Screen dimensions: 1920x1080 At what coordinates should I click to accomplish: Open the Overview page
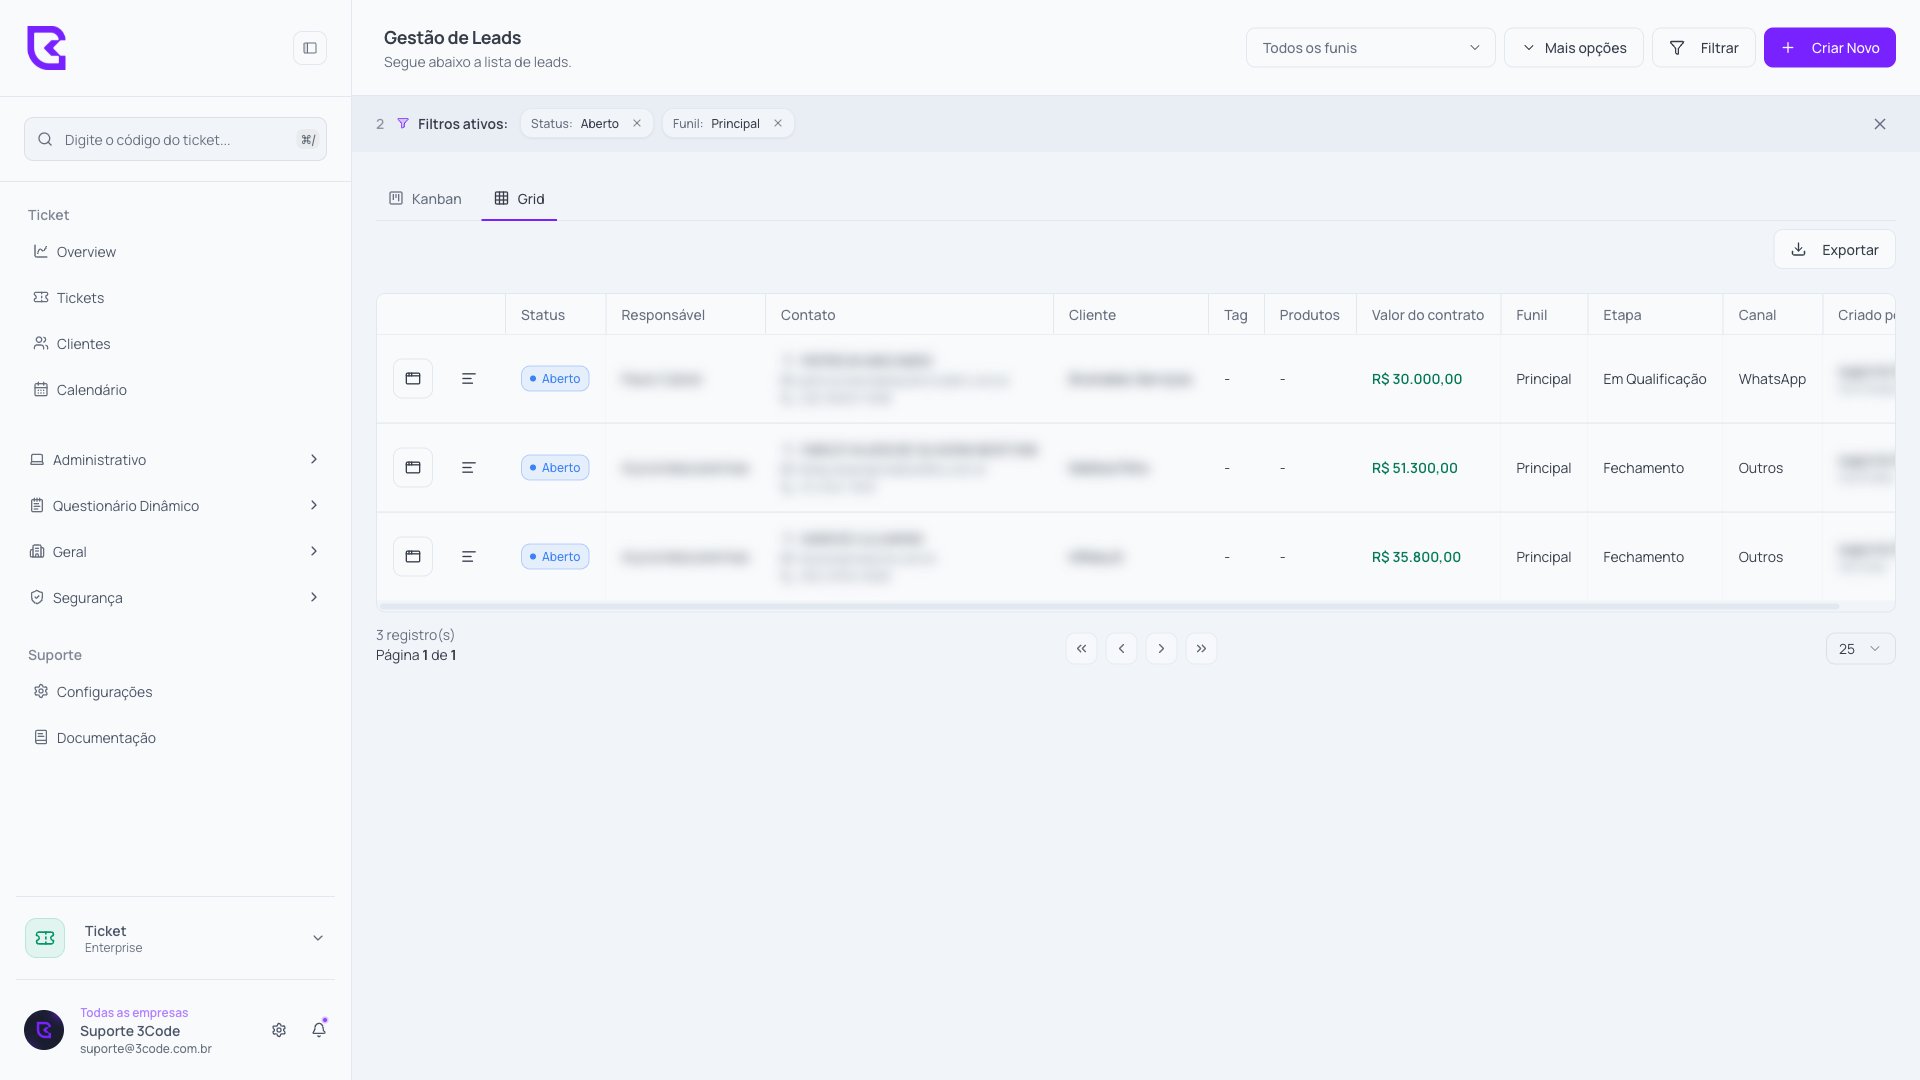86,252
